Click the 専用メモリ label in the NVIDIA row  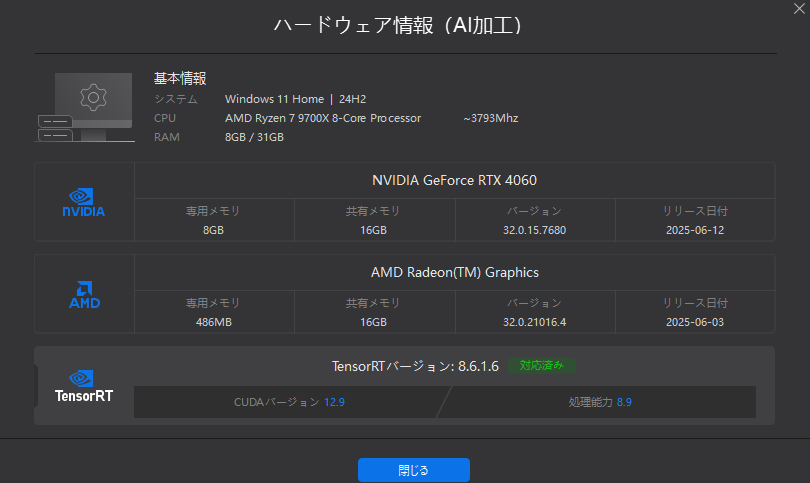(213, 211)
